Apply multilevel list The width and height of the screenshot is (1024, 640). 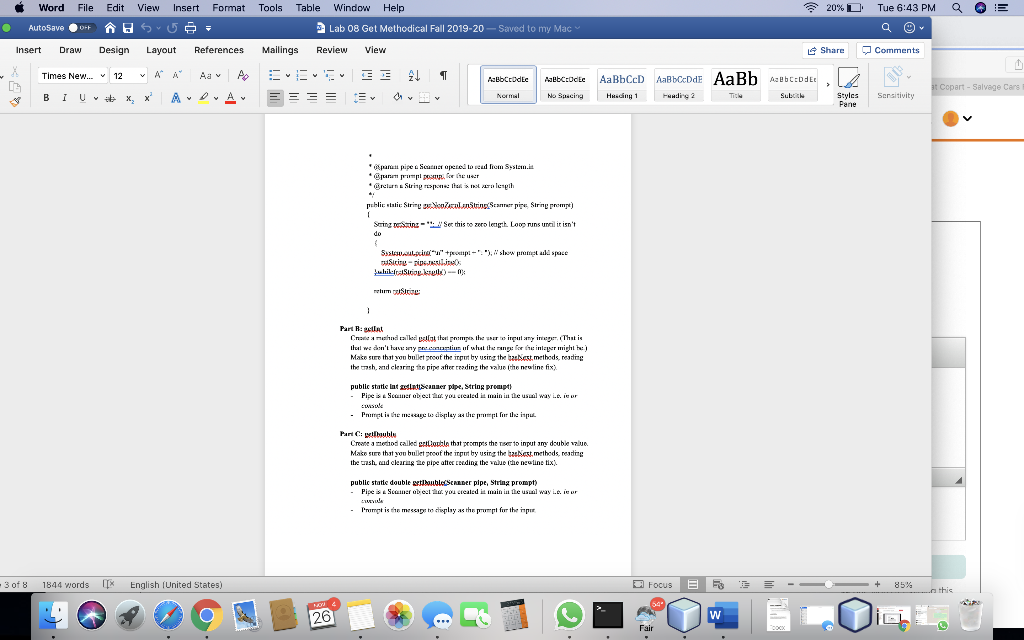(x=329, y=76)
